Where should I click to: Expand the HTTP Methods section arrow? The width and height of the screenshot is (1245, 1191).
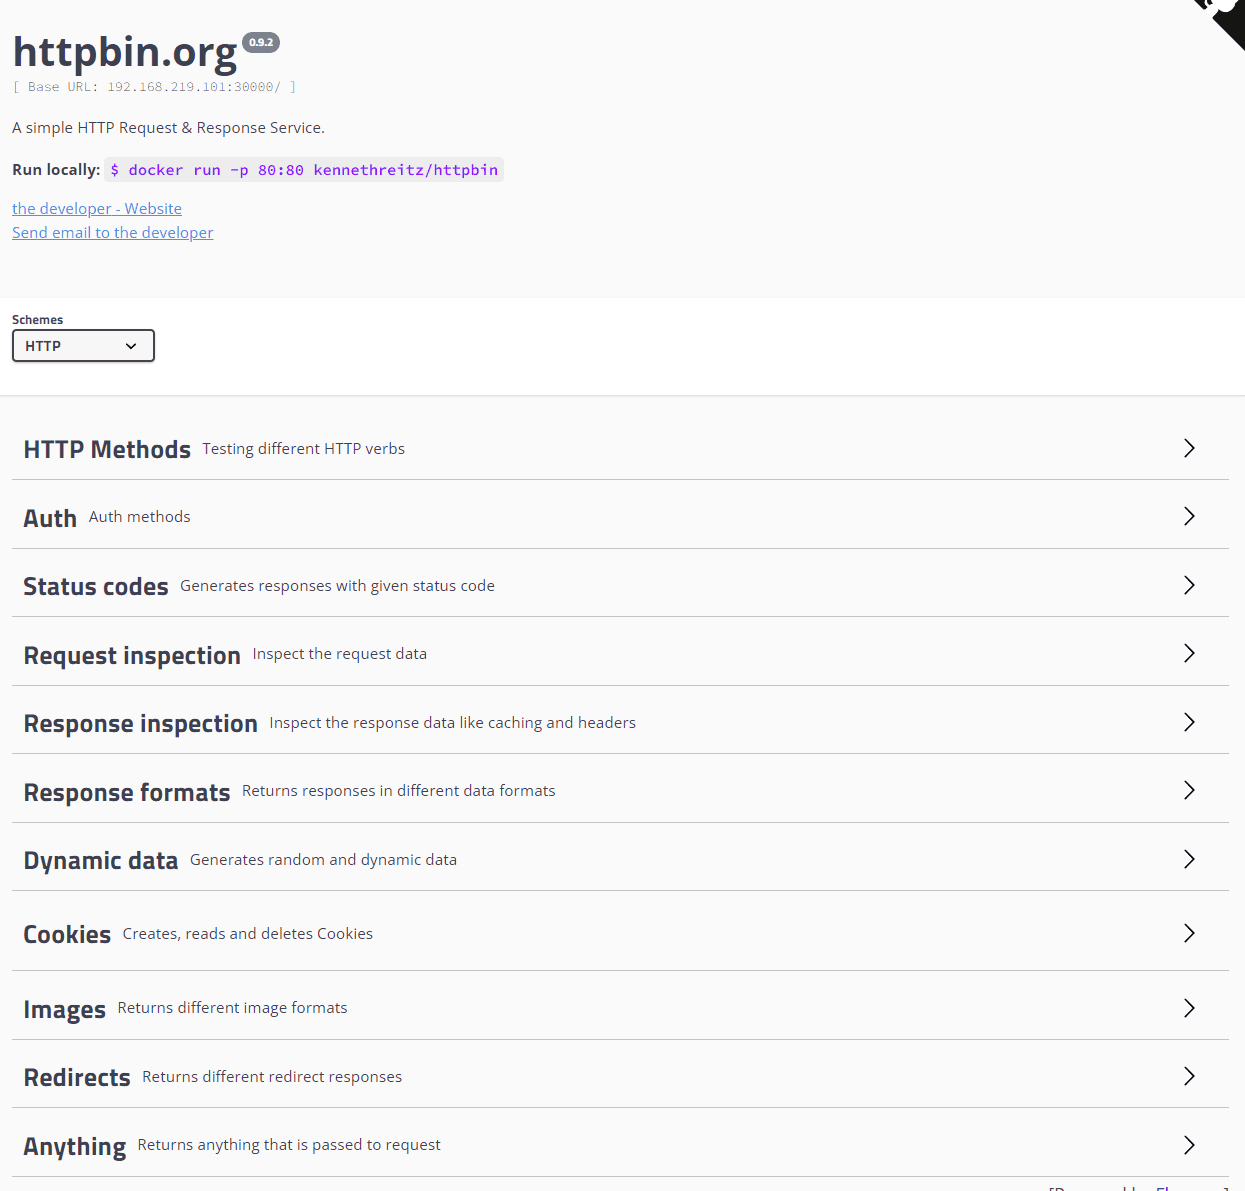pos(1189,448)
